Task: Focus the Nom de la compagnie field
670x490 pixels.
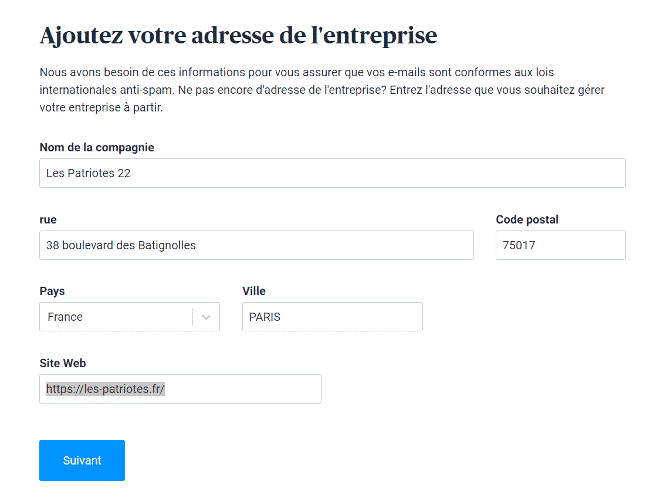Action: pyautogui.click(x=332, y=173)
